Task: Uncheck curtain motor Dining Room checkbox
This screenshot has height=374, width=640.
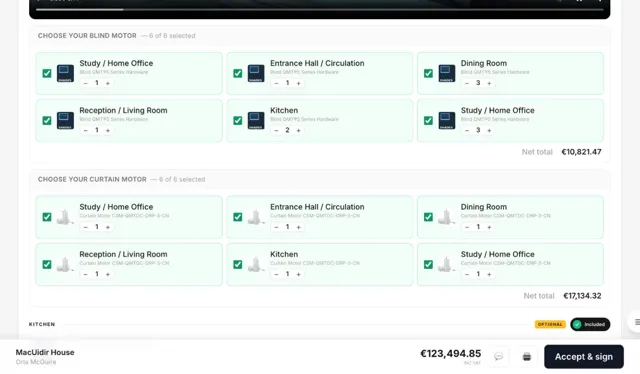Action: click(x=428, y=217)
